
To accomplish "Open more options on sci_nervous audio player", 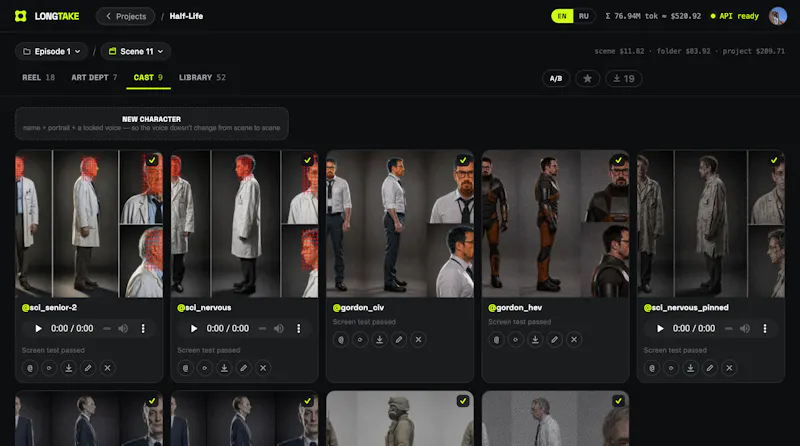I will coord(298,329).
